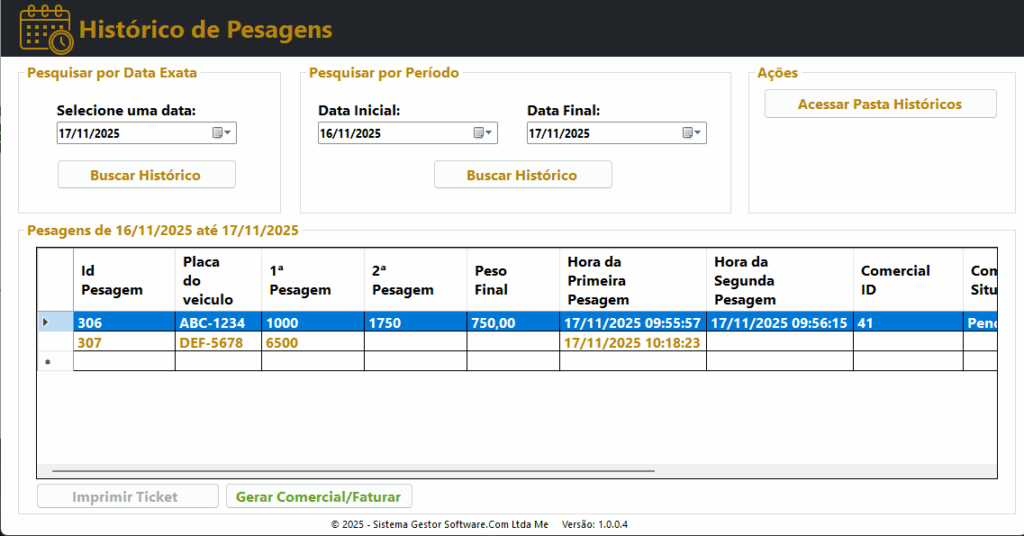Expand the Data Inicial date picker

point(481,133)
